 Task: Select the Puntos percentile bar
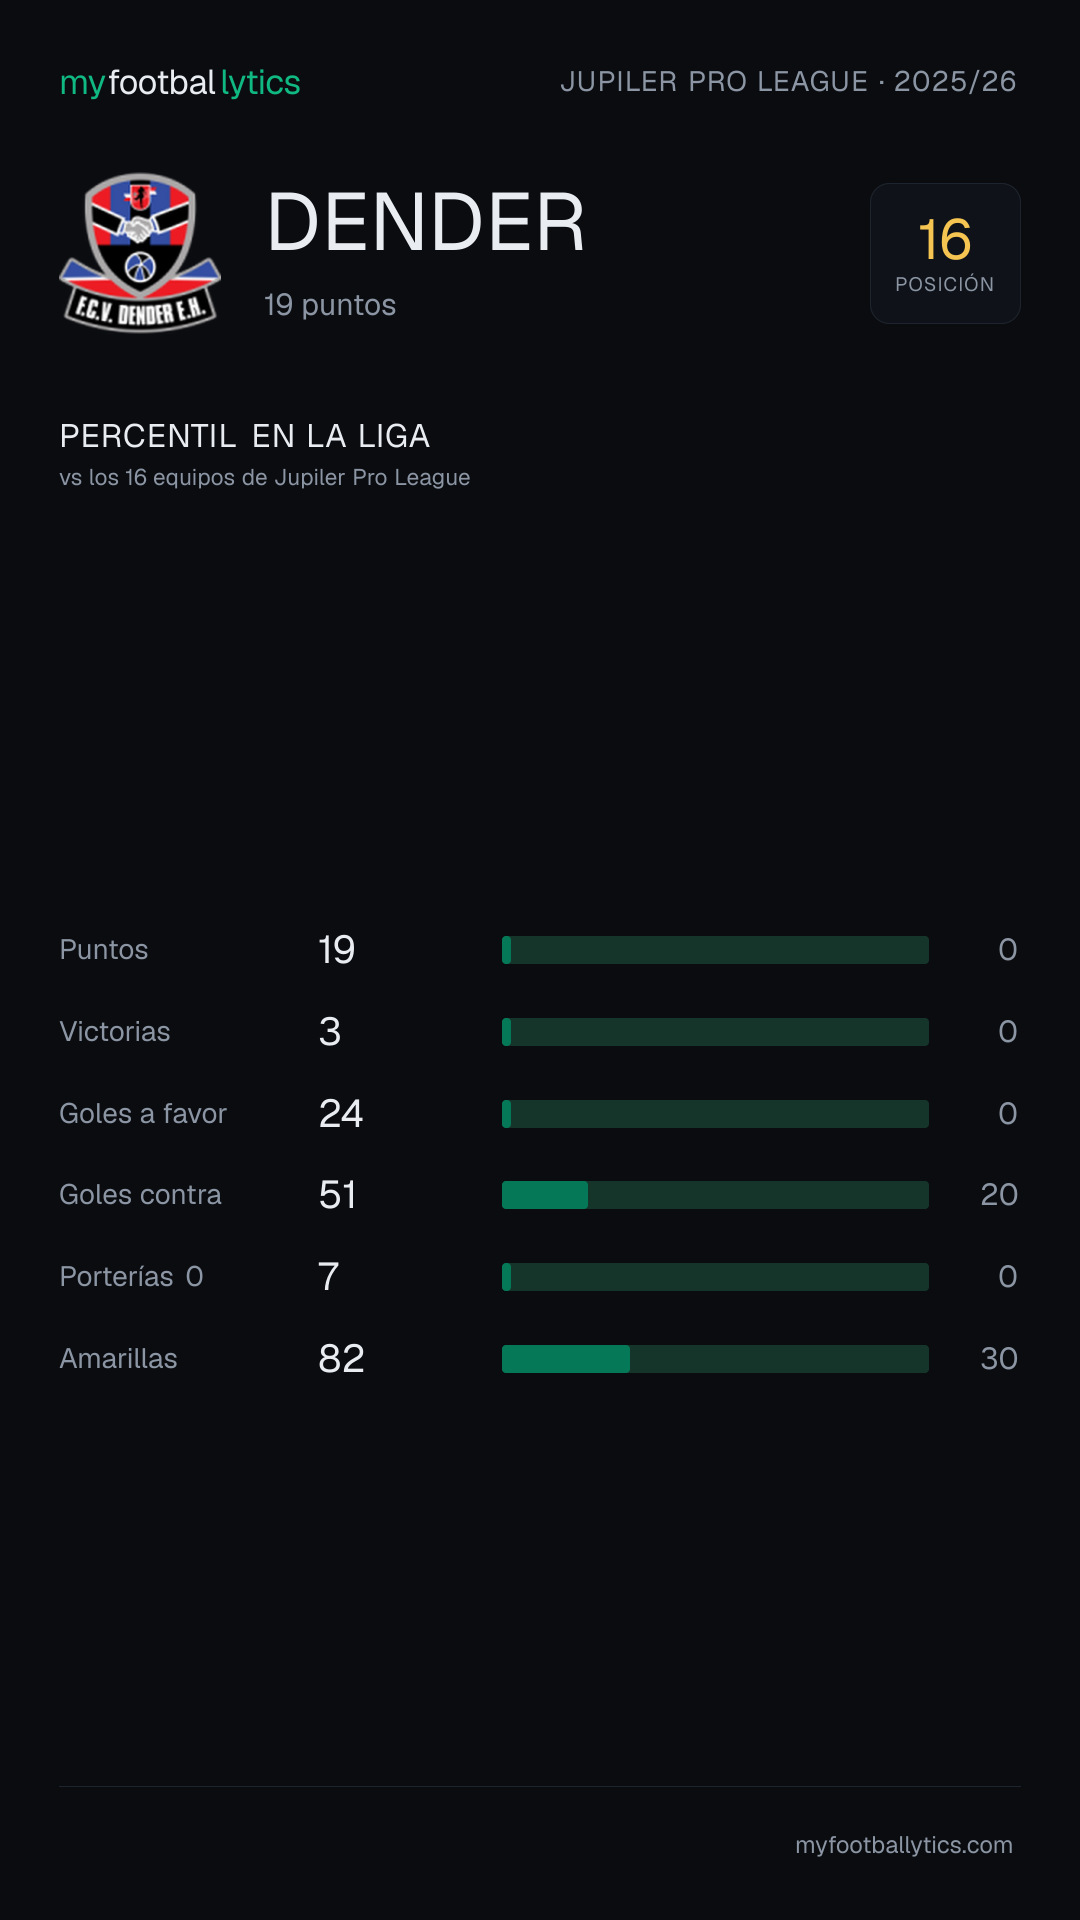coord(715,950)
